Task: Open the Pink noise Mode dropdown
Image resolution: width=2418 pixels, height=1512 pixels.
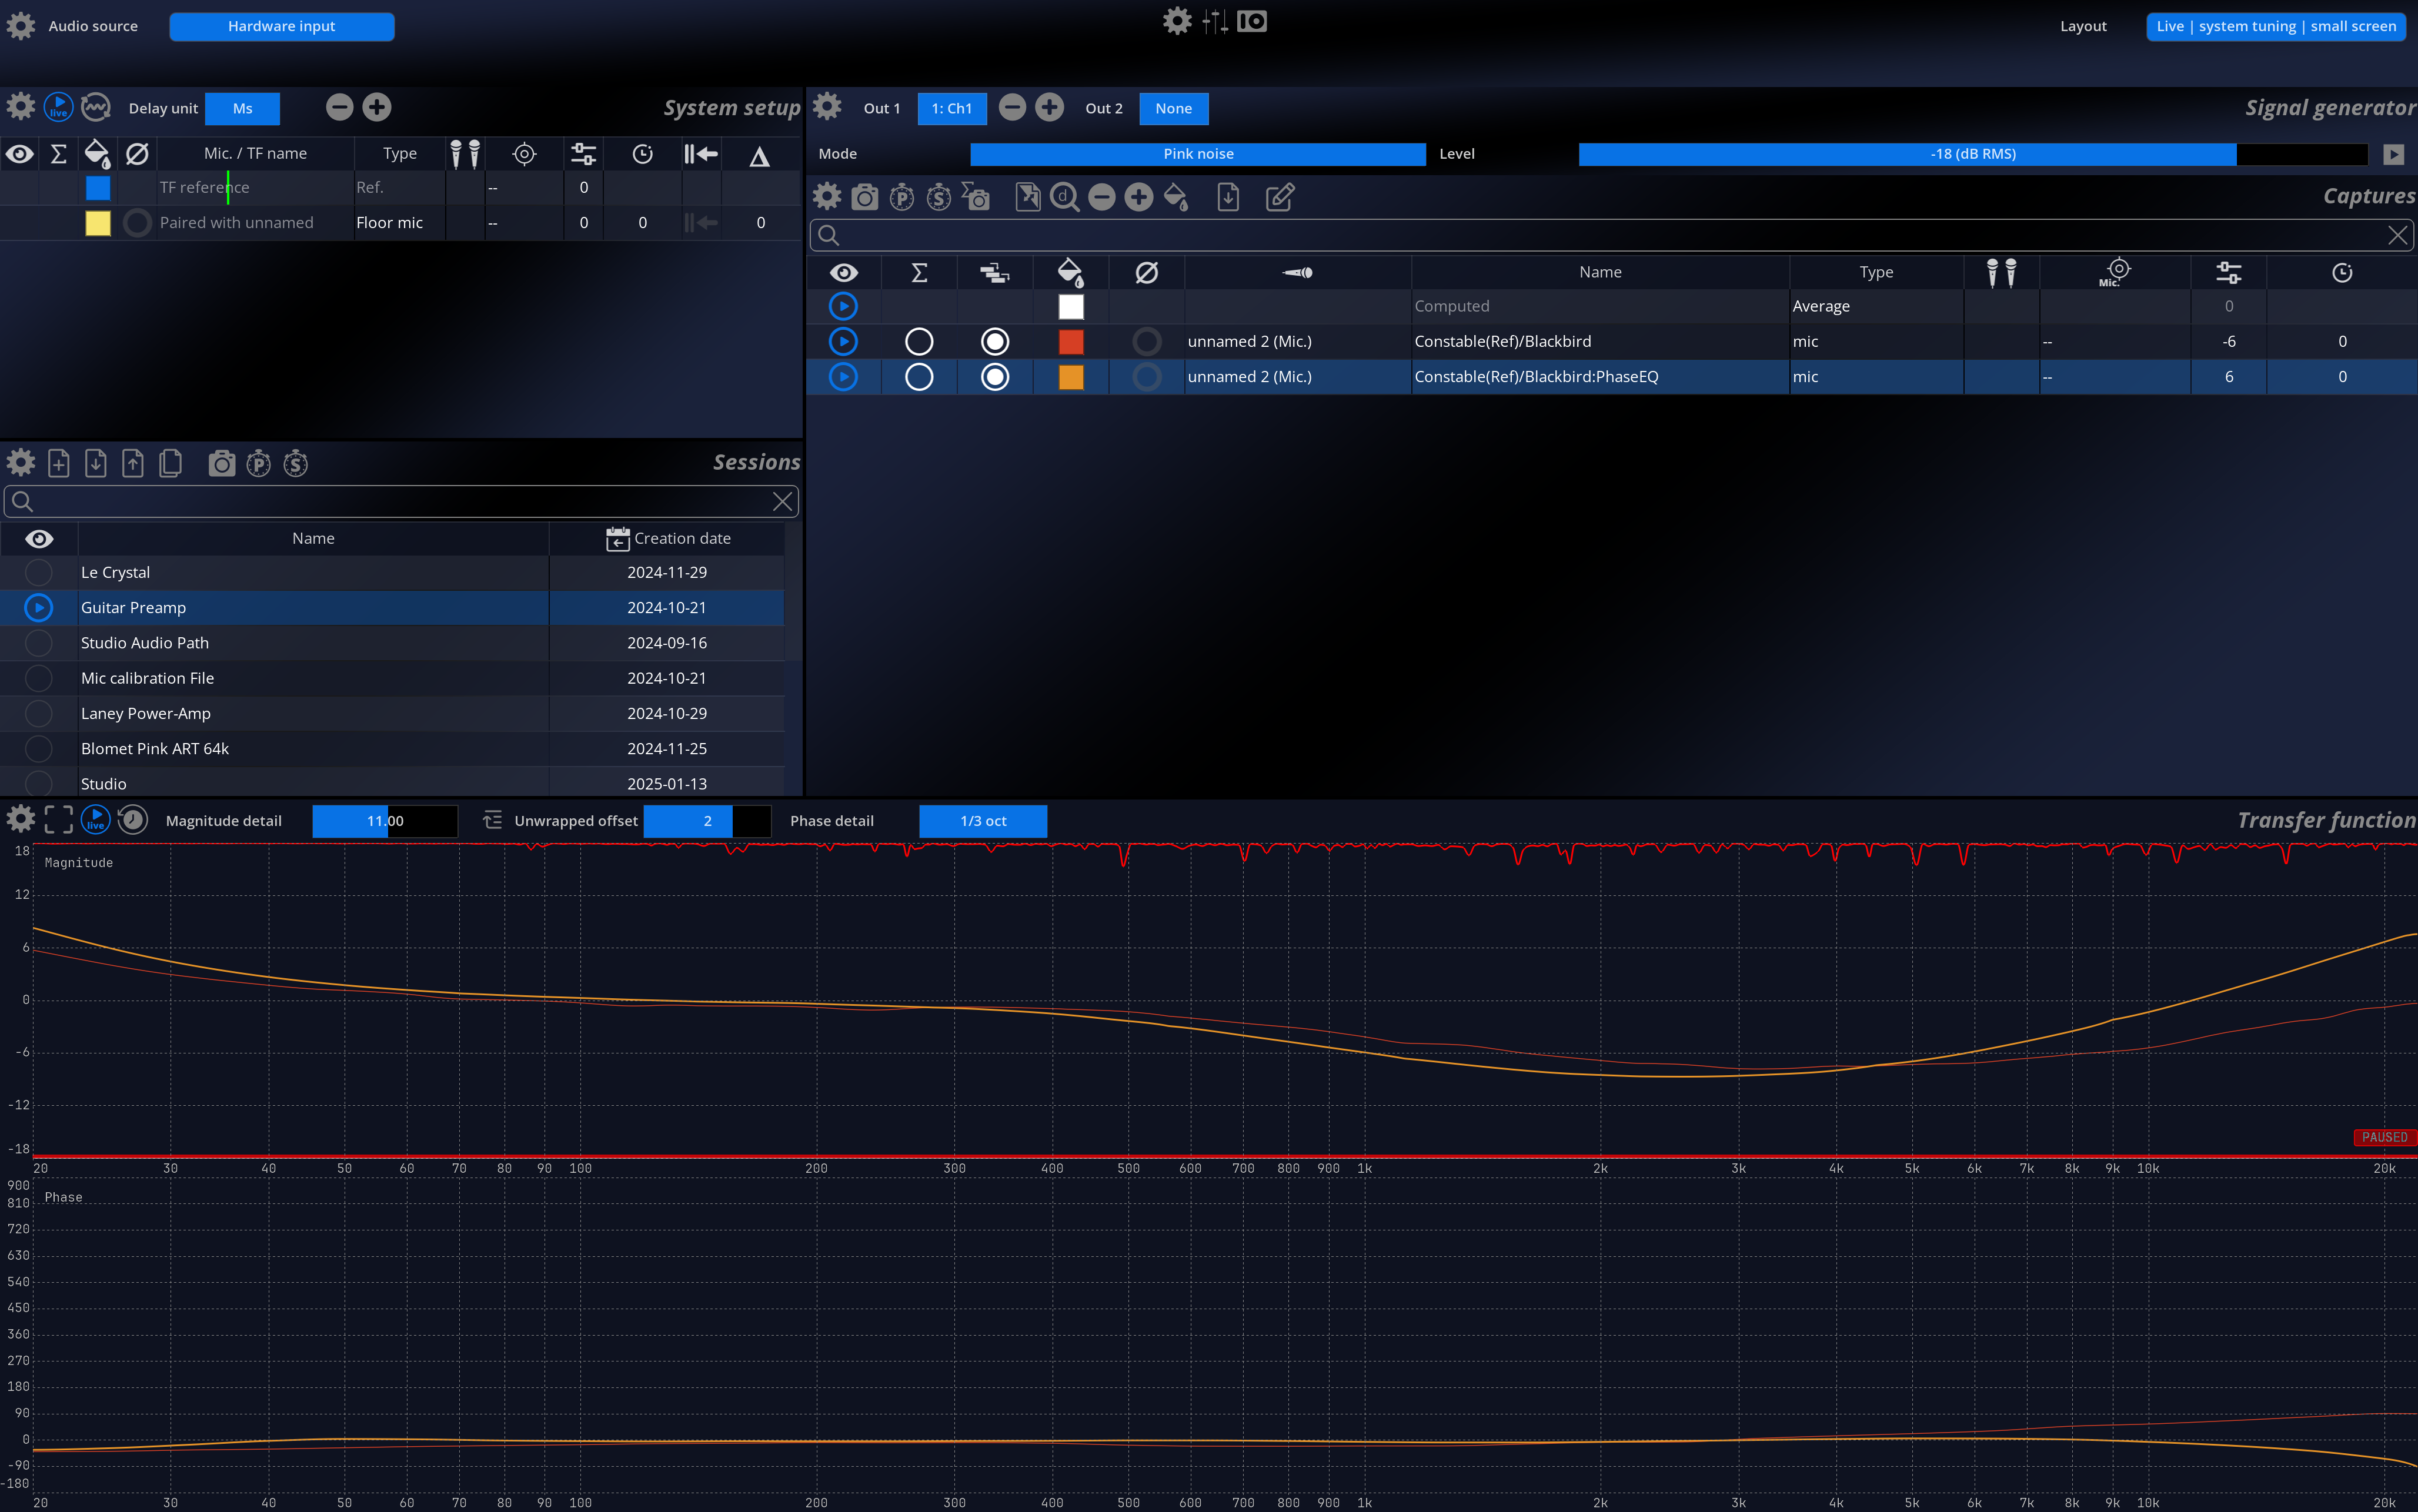Action: [1198, 154]
